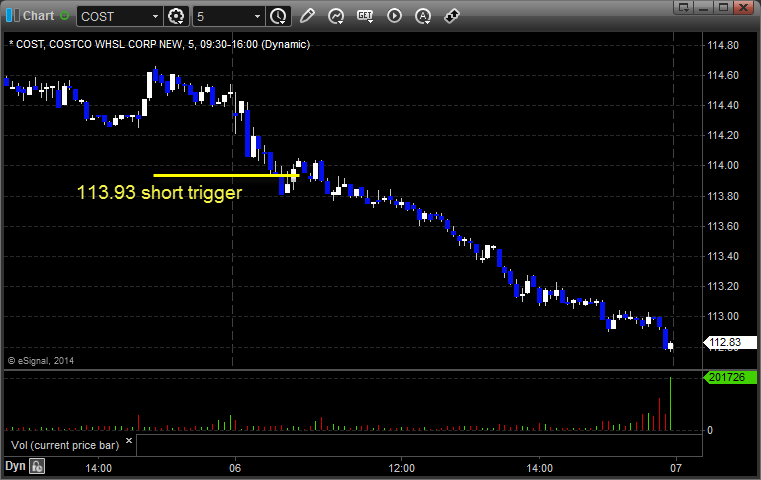Screen dimensions: 761x480
Task: Click the tallest green volume bar
Action: [670, 403]
